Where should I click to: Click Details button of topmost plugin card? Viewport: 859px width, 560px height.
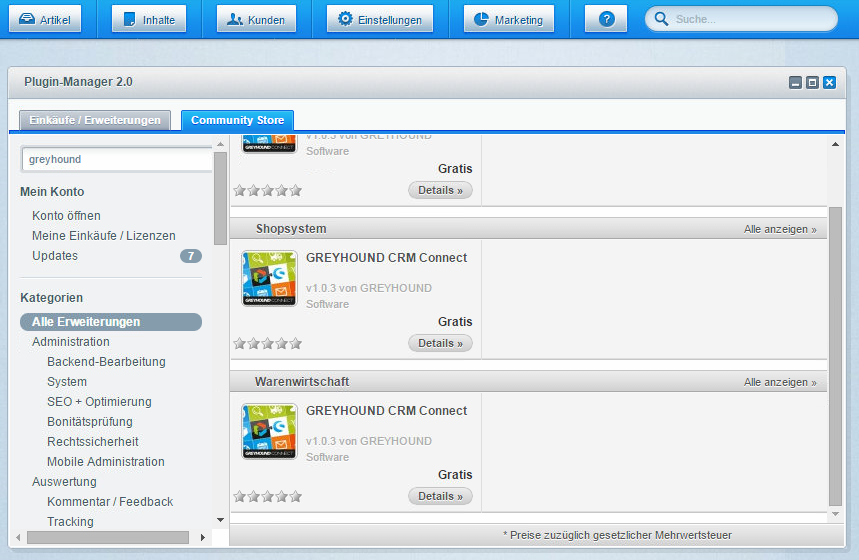pyautogui.click(x=440, y=190)
